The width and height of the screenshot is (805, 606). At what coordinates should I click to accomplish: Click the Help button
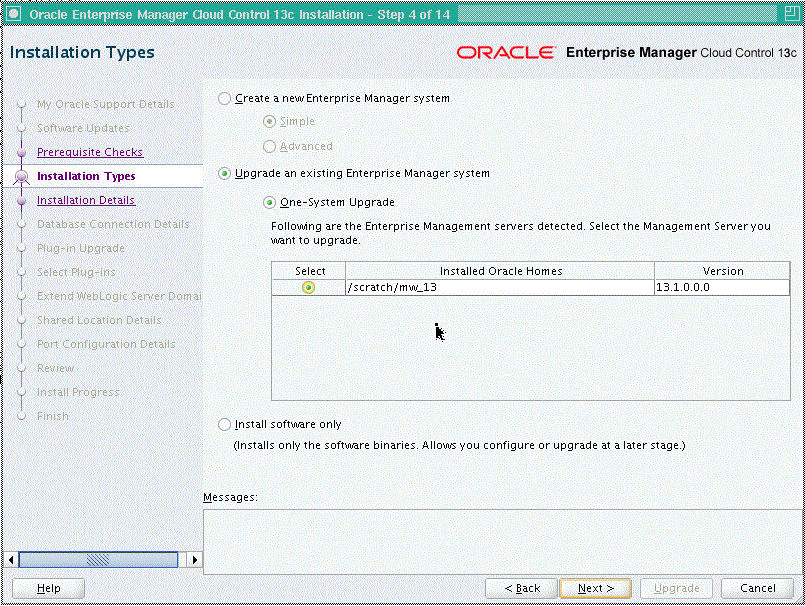(x=48, y=588)
